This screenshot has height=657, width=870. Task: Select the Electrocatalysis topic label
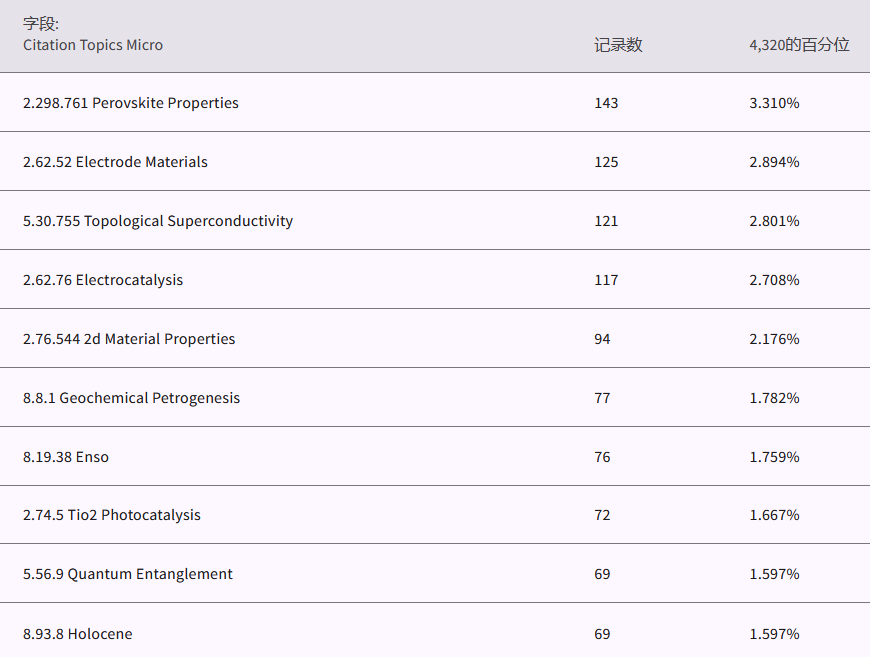coord(103,280)
